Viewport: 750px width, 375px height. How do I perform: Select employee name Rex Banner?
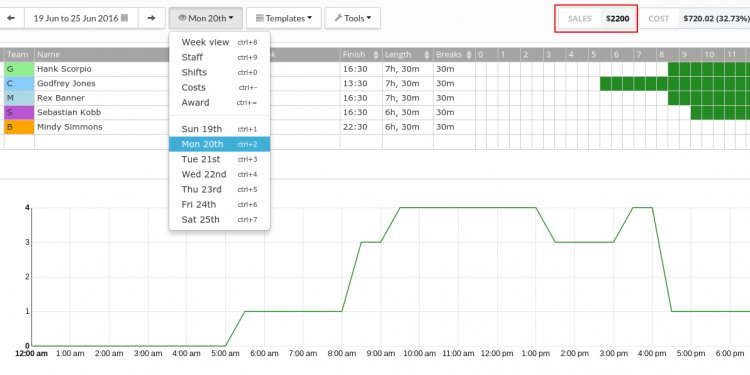click(x=61, y=98)
